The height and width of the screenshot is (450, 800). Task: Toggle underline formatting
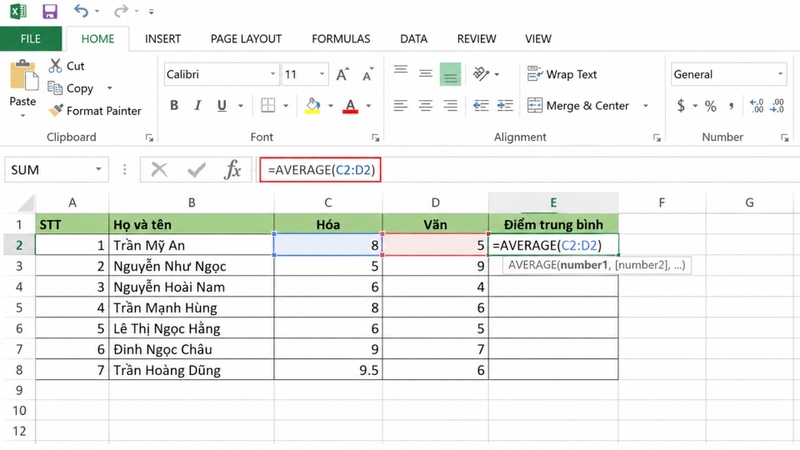click(x=222, y=106)
